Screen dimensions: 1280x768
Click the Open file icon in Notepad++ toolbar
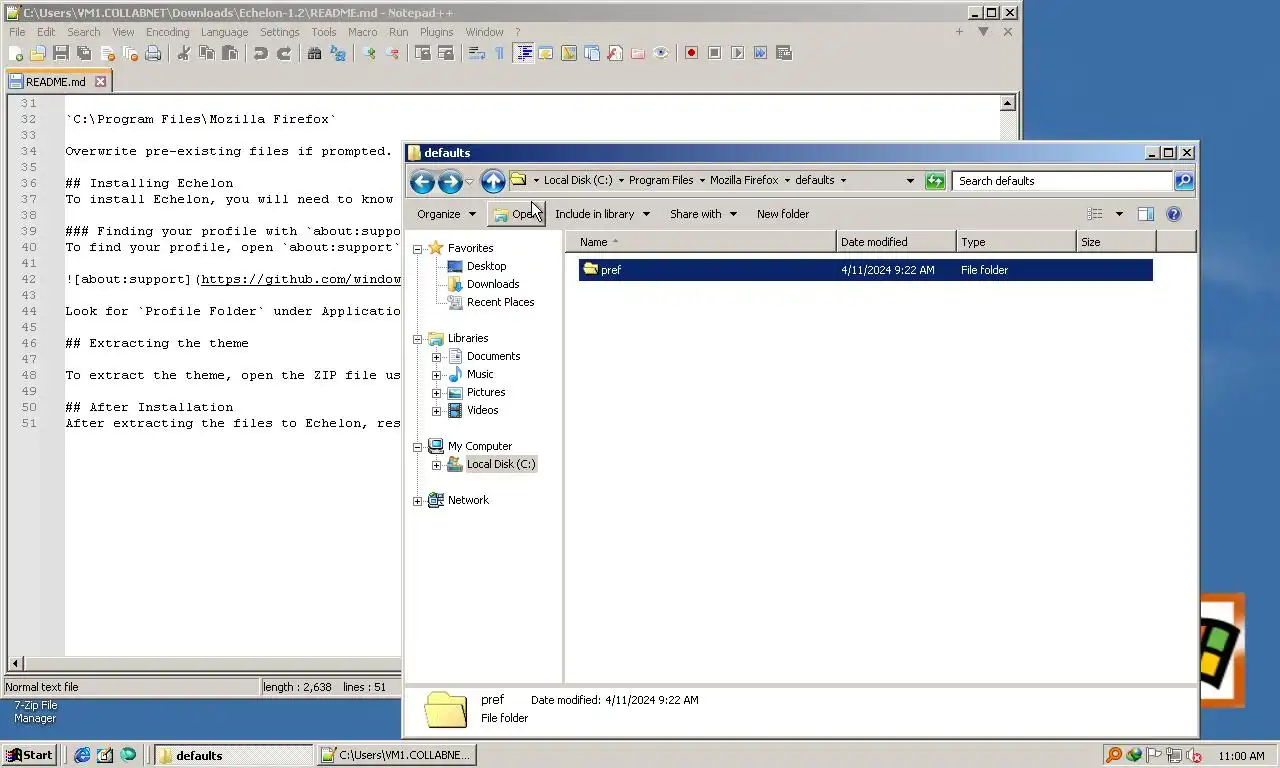point(38,53)
